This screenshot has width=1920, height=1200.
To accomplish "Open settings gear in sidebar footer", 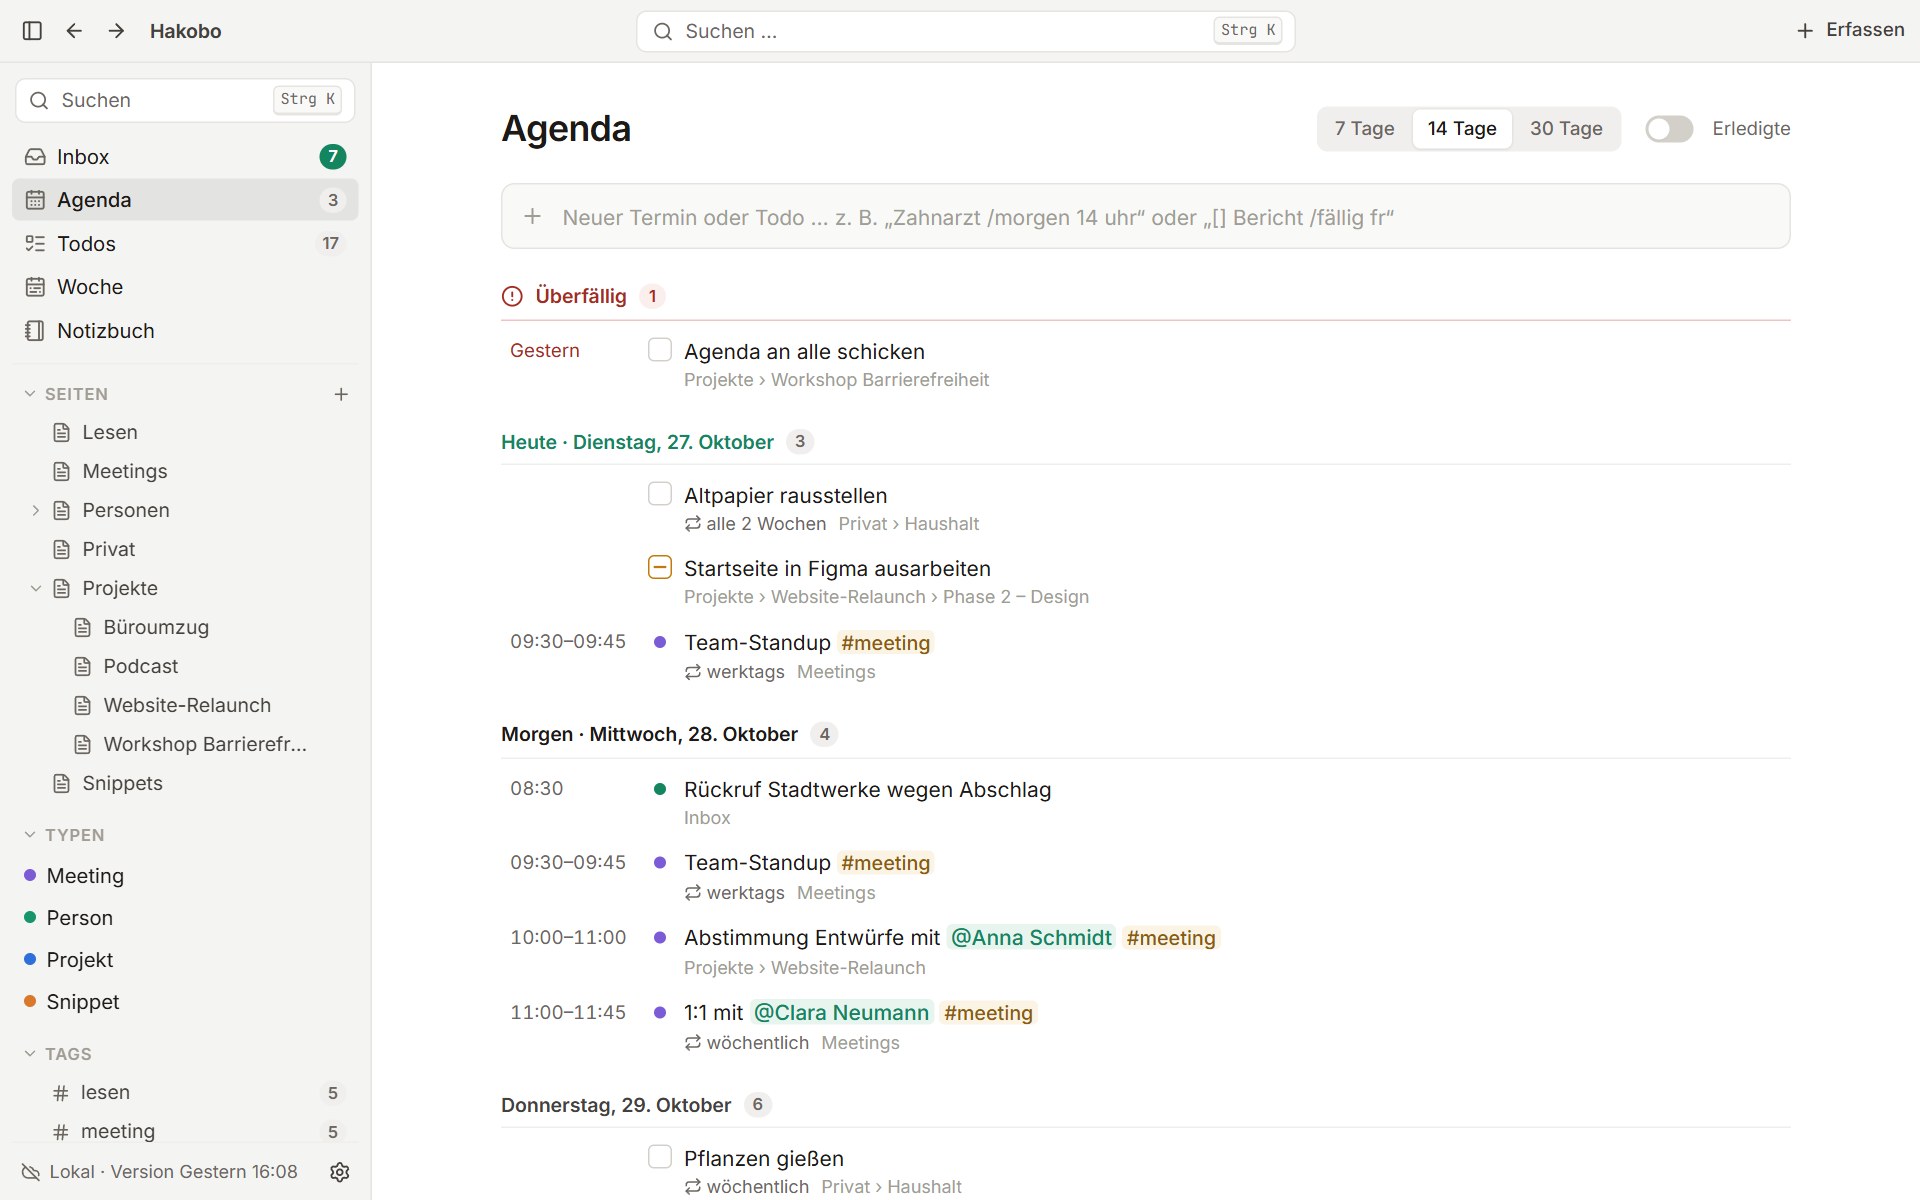I will coord(340,1172).
